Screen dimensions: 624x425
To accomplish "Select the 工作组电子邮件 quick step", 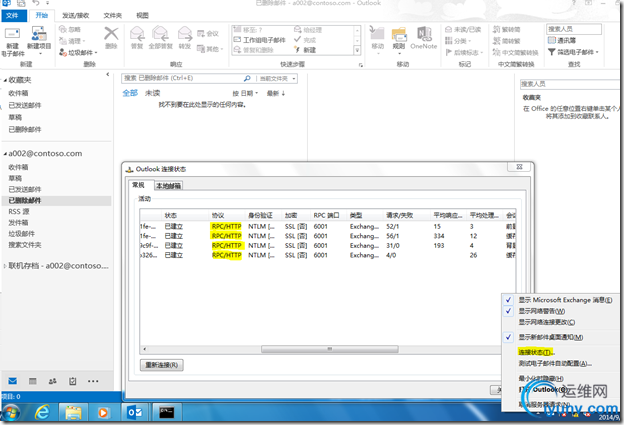I will point(259,40).
